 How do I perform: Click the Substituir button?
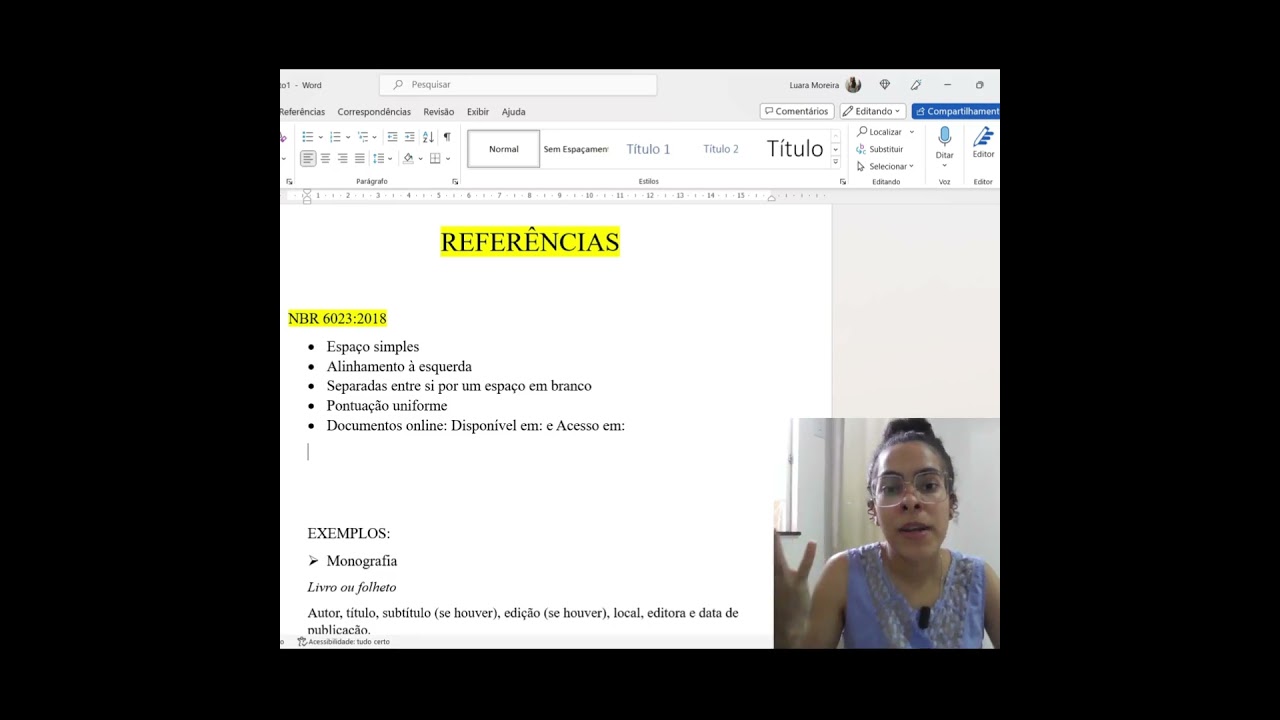pyautogui.click(x=880, y=149)
